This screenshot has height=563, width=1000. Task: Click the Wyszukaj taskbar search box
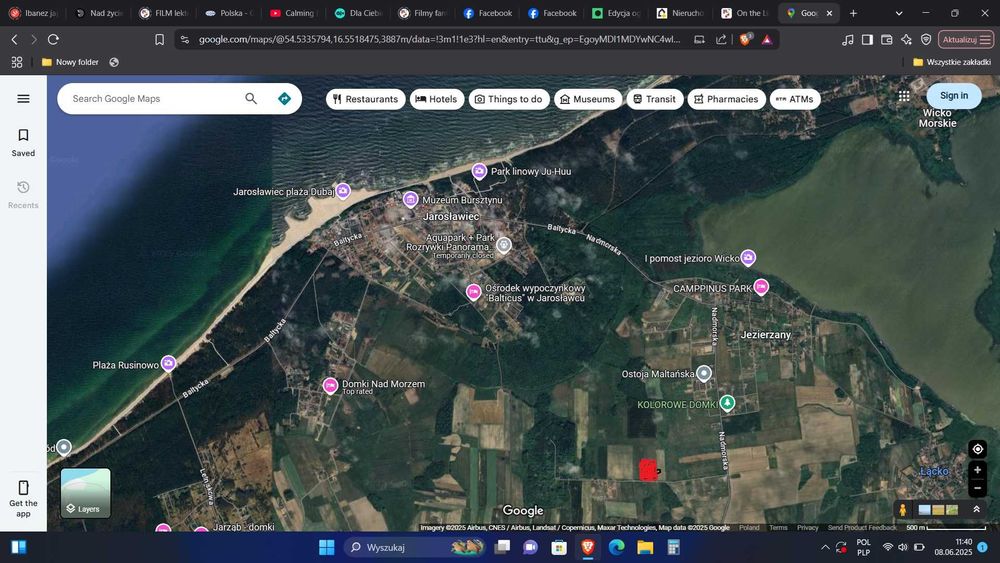[415, 547]
